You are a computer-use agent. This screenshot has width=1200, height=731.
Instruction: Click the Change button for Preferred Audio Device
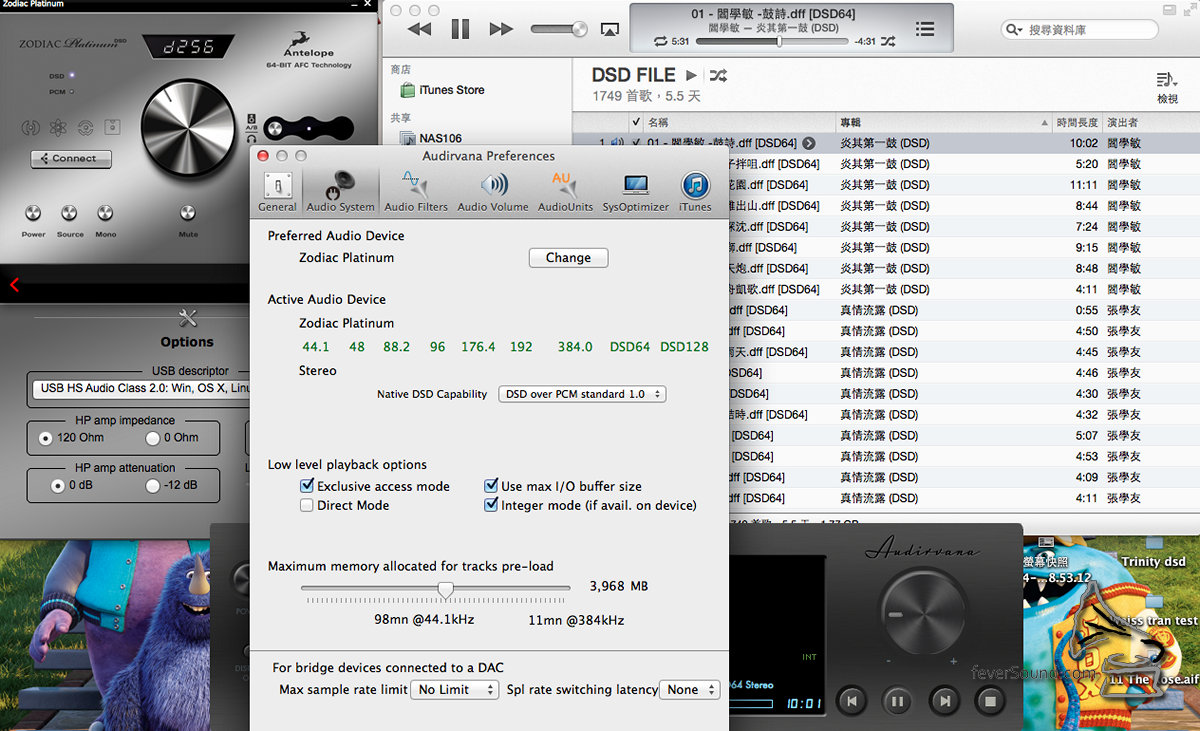(x=568, y=258)
